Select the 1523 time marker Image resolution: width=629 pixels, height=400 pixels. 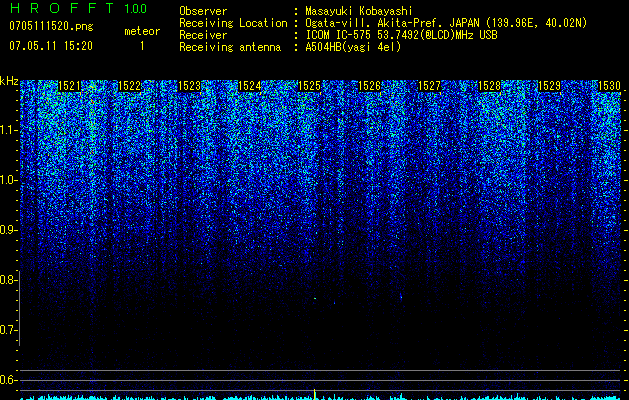tap(189, 86)
